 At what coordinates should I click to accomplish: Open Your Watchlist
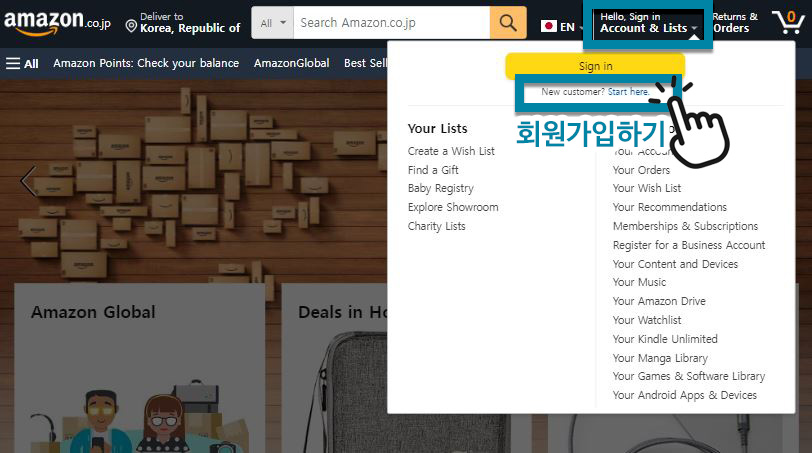click(x=647, y=320)
